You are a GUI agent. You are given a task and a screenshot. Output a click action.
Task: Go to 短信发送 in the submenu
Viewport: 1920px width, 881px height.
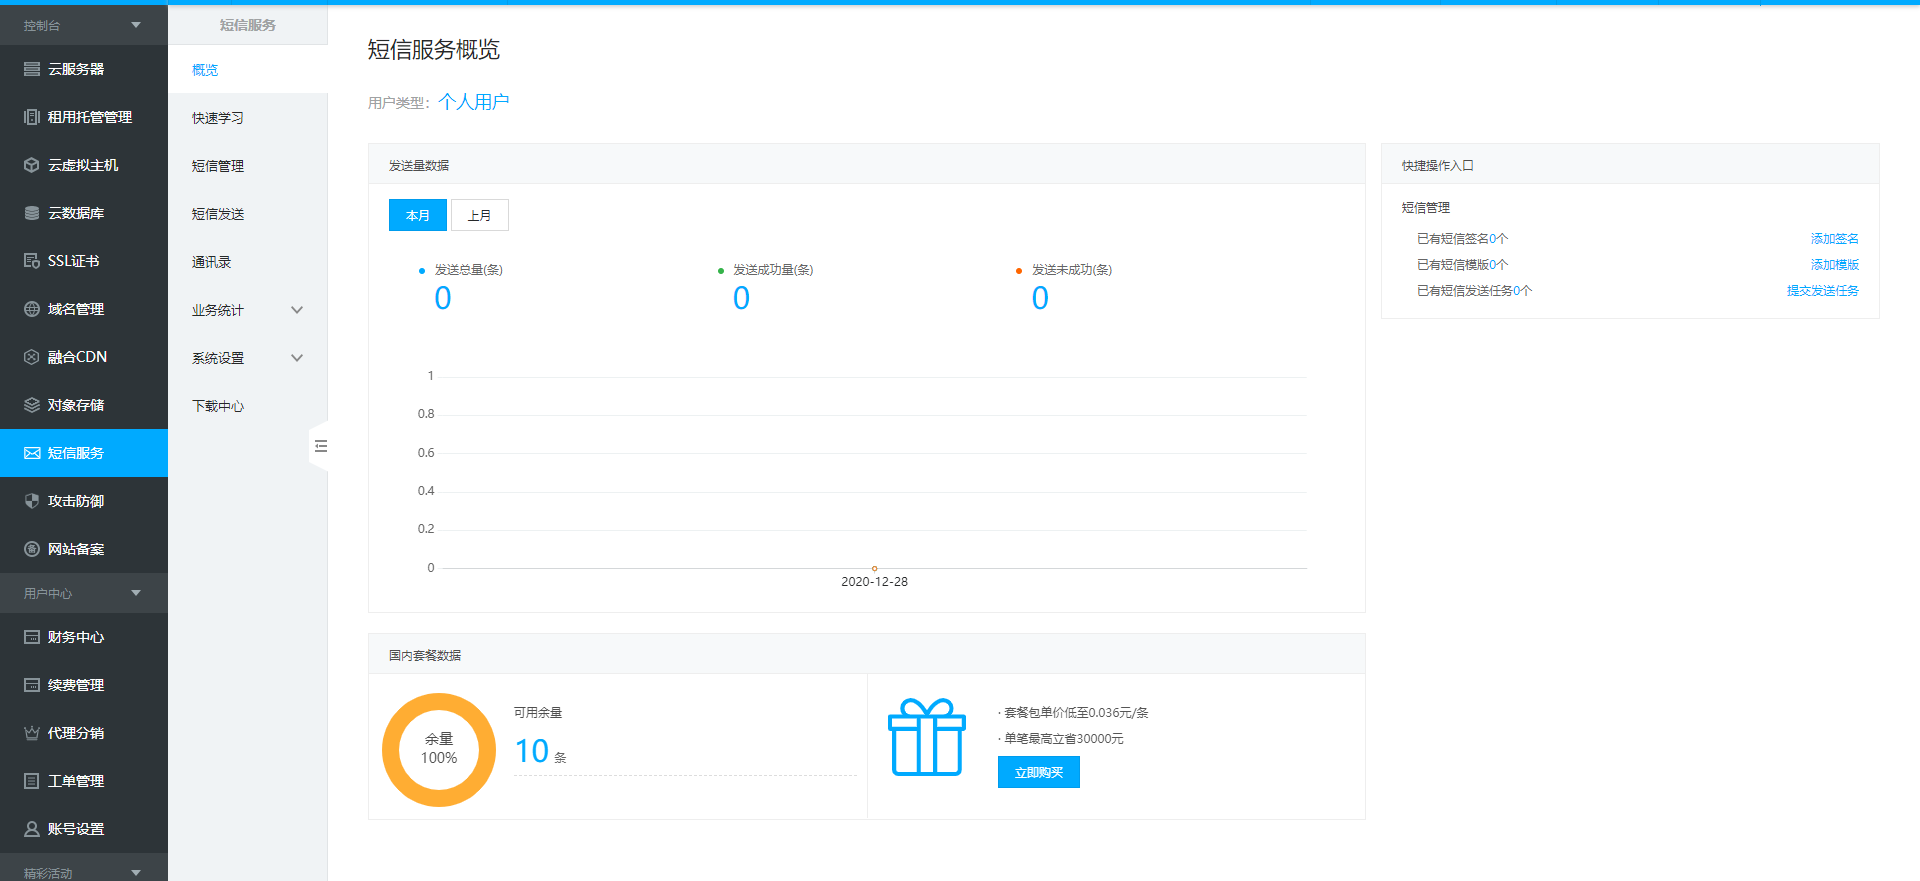pos(218,214)
